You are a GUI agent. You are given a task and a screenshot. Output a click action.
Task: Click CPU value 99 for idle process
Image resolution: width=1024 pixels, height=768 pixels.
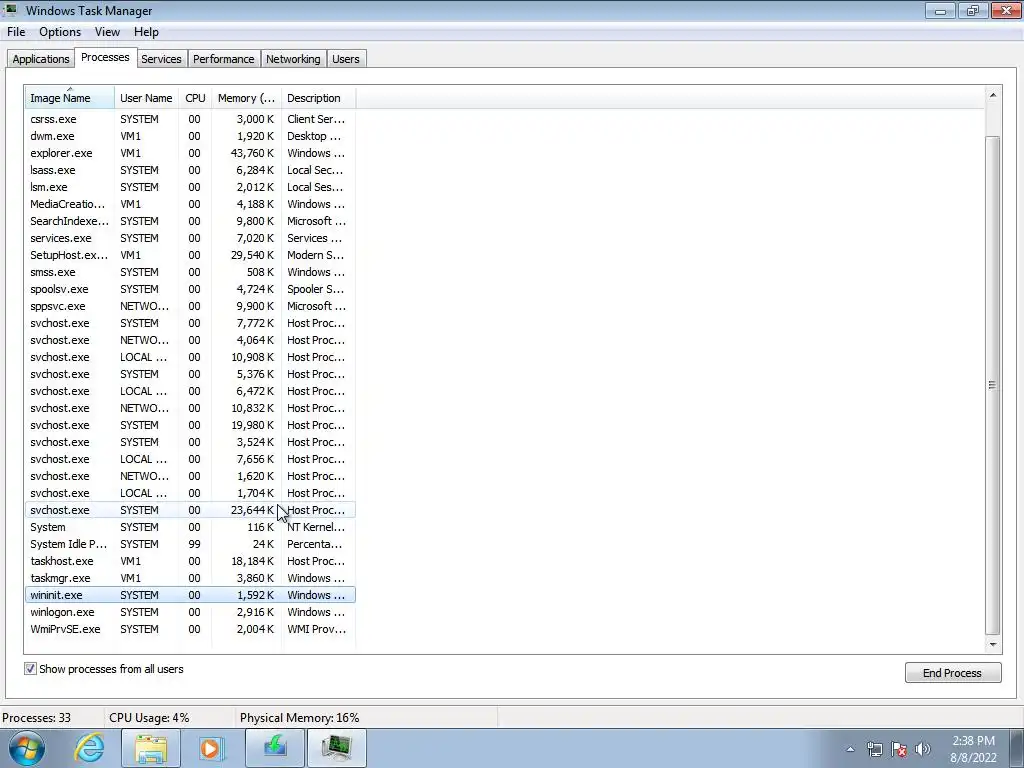194,544
